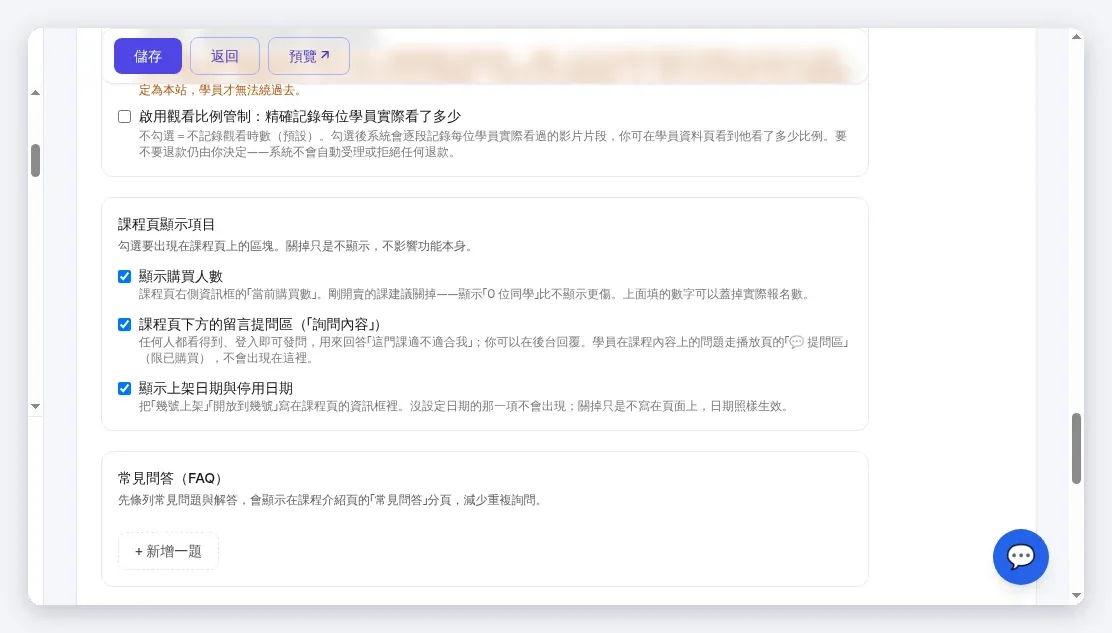Viewport: 1112px width, 633px height.
Task: Click the 儲存 save button
Action: 148,56
